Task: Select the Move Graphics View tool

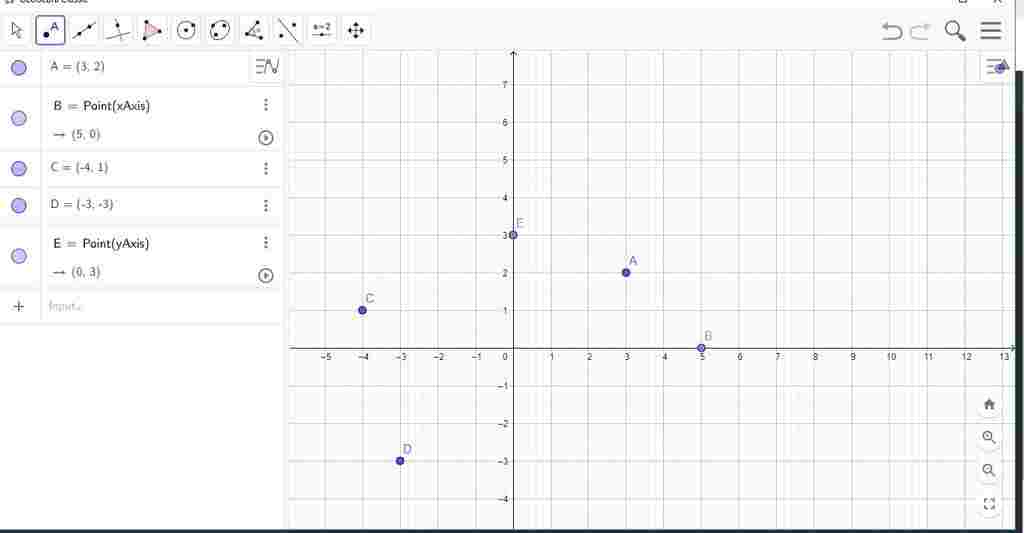Action: coord(355,31)
